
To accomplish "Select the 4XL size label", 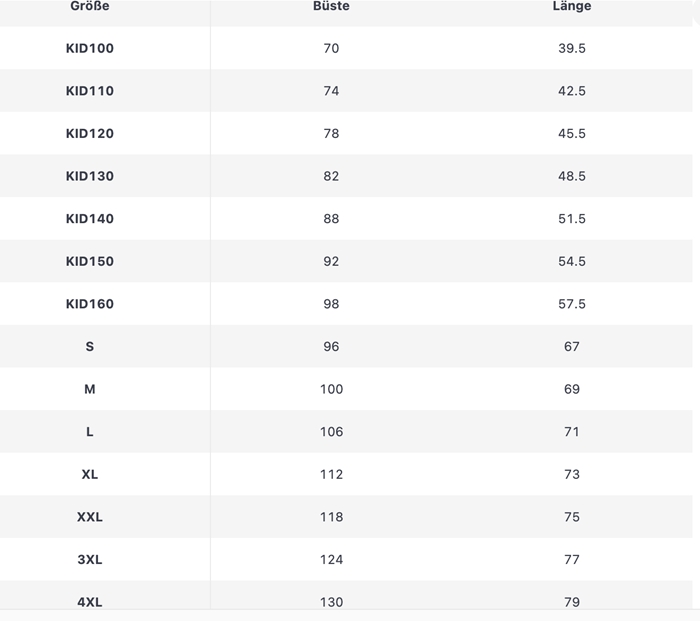I will 90,602.
